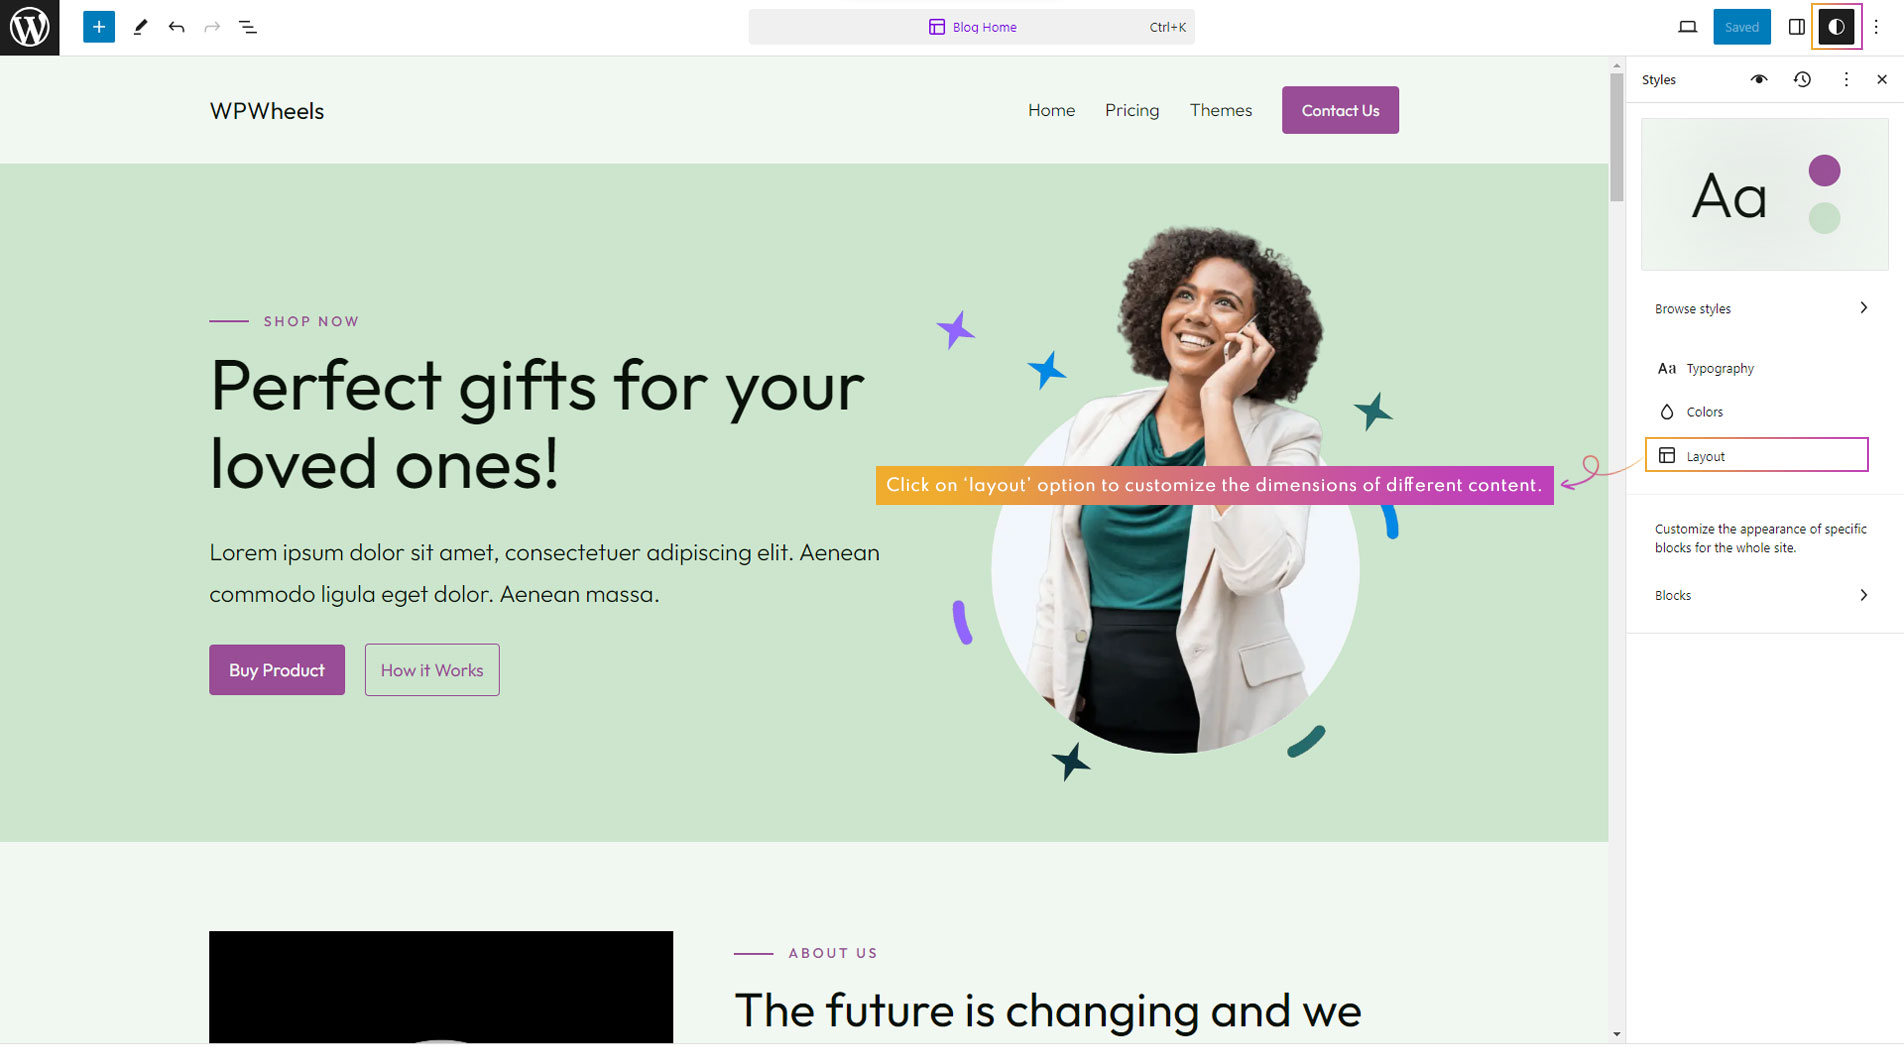Click the purple color dot in preview
This screenshot has height=1047, width=1904.
tap(1824, 171)
